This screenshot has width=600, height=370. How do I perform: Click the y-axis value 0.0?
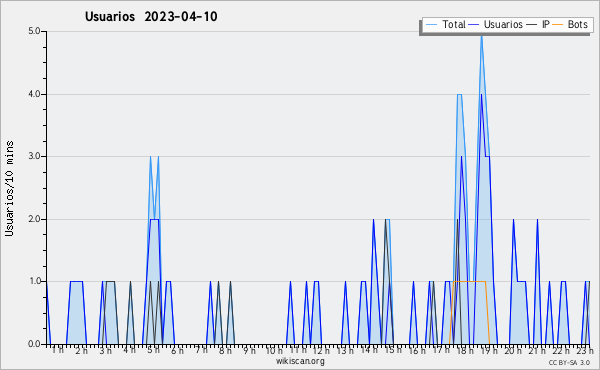pos(34,344)
